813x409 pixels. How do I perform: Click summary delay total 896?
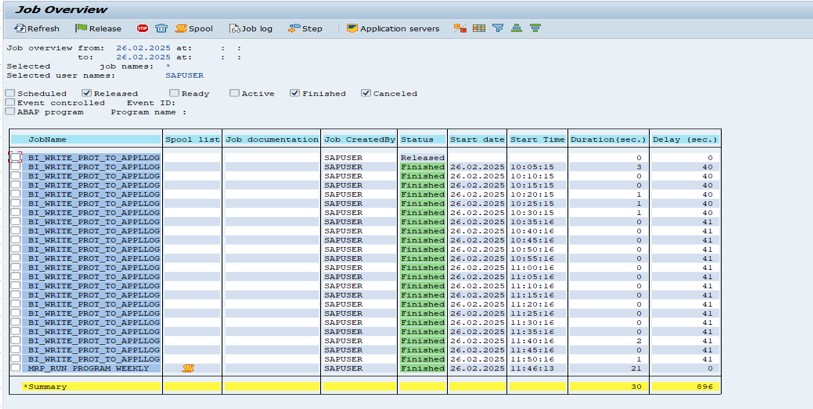point(705,387)
